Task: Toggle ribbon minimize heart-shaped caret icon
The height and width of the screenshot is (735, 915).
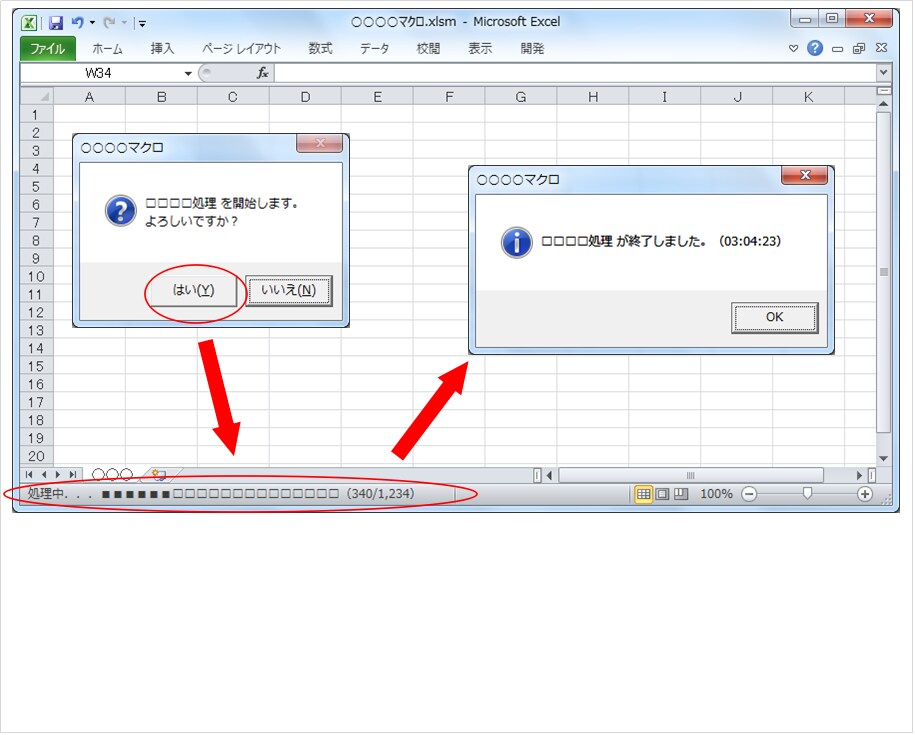Action: tap(793, 48)
